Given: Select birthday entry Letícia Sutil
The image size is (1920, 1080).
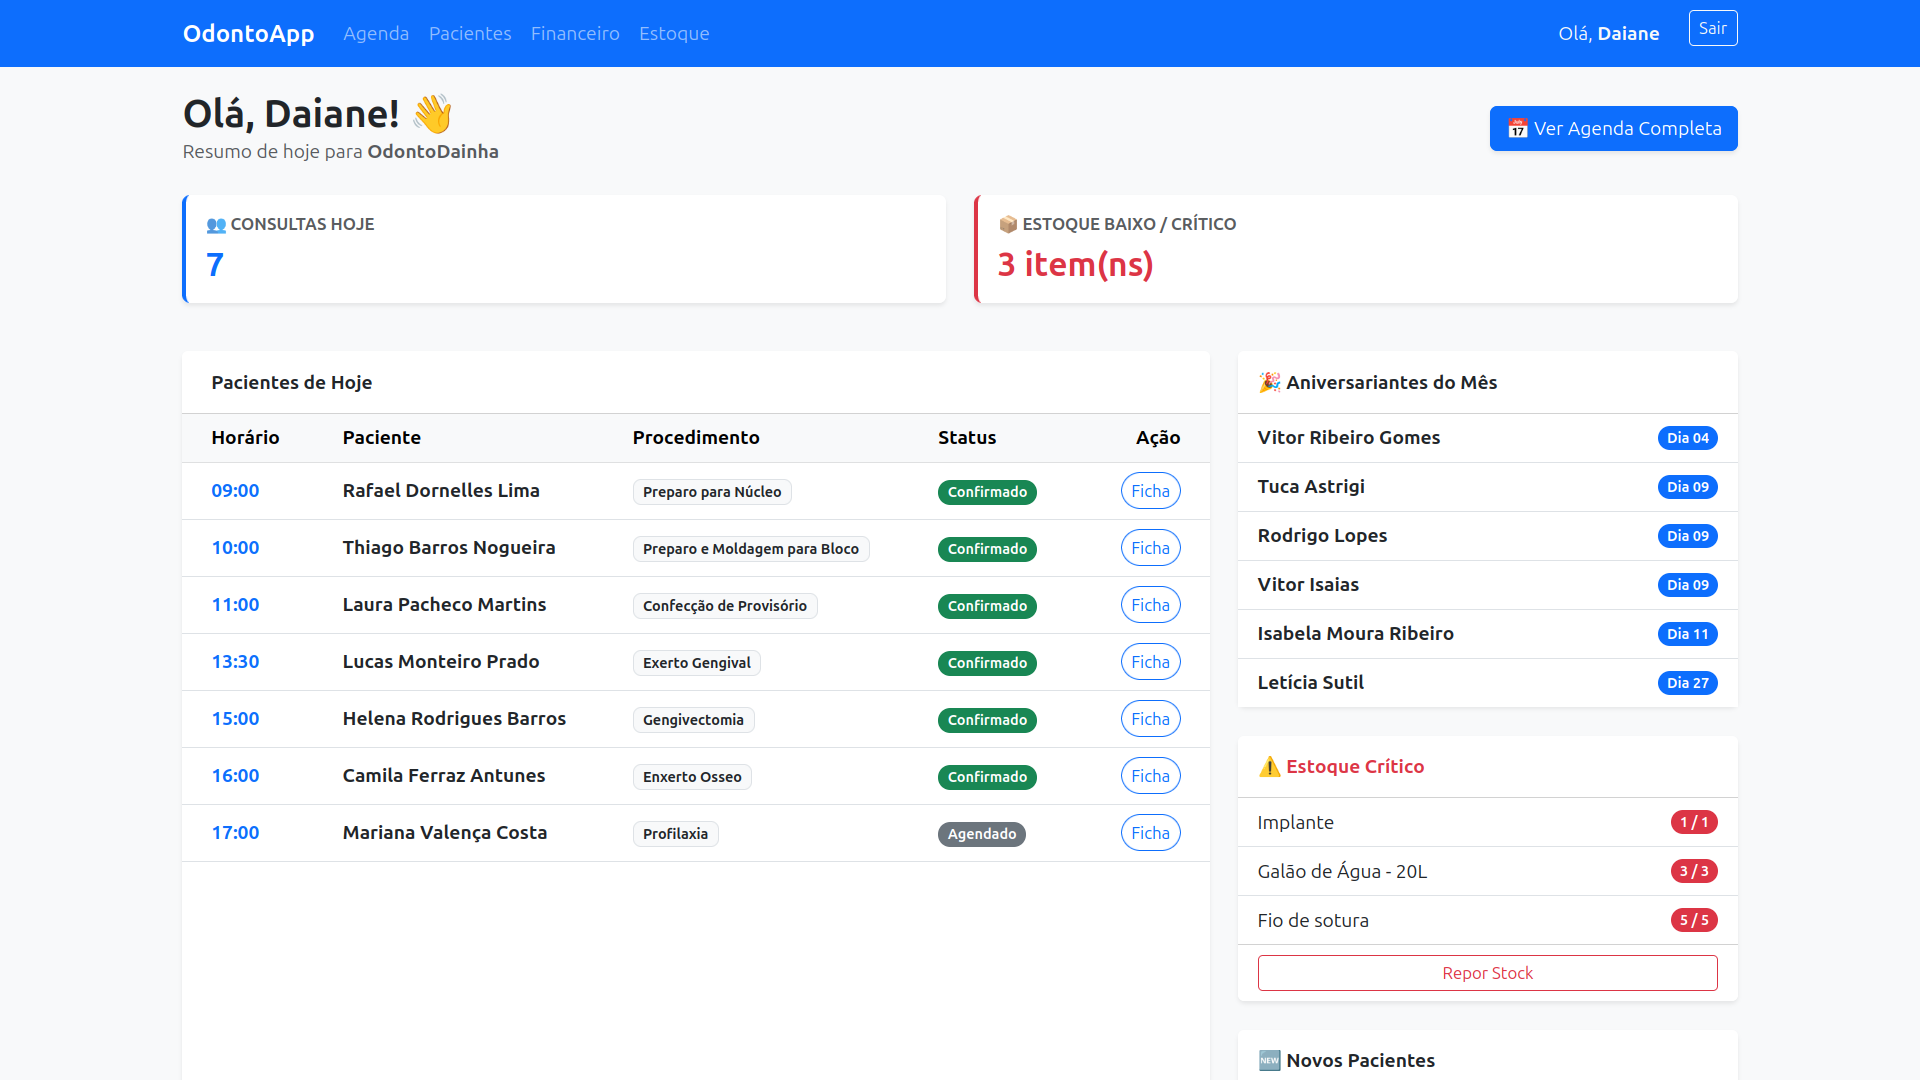Looking at the screenshot, I should (1487, 683).
